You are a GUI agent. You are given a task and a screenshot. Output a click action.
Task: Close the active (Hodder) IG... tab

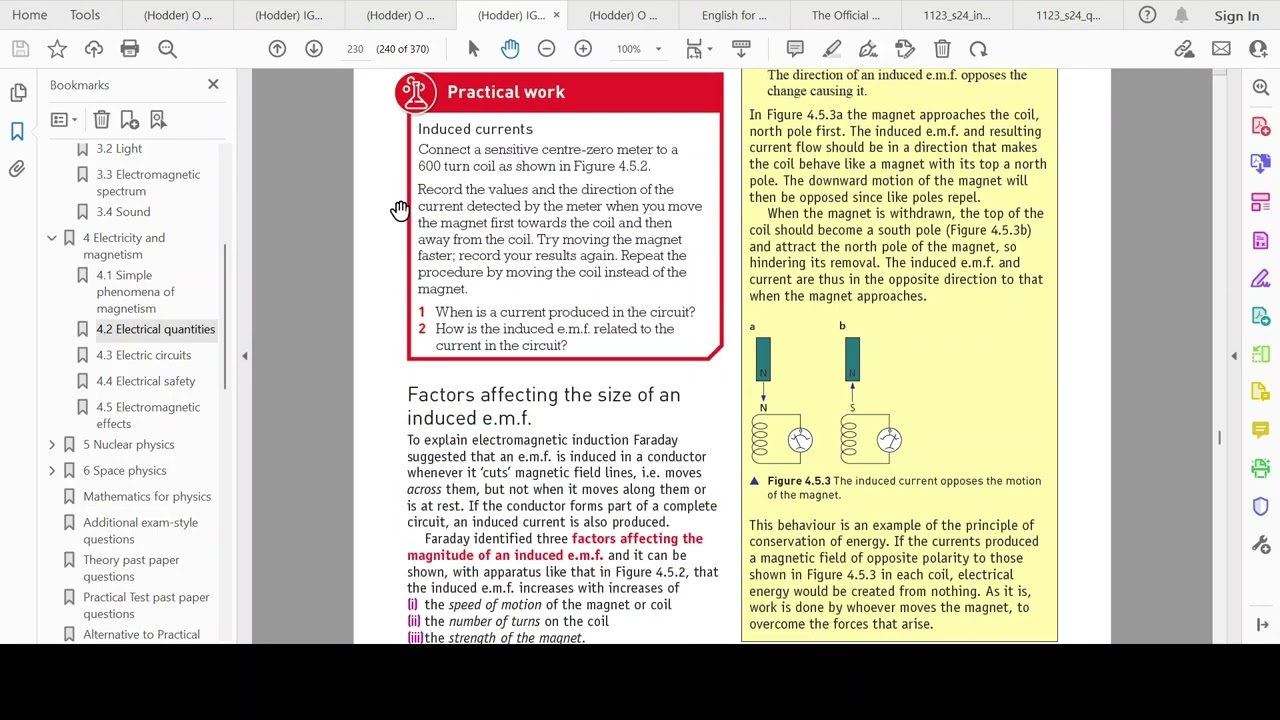coord(556,15)
